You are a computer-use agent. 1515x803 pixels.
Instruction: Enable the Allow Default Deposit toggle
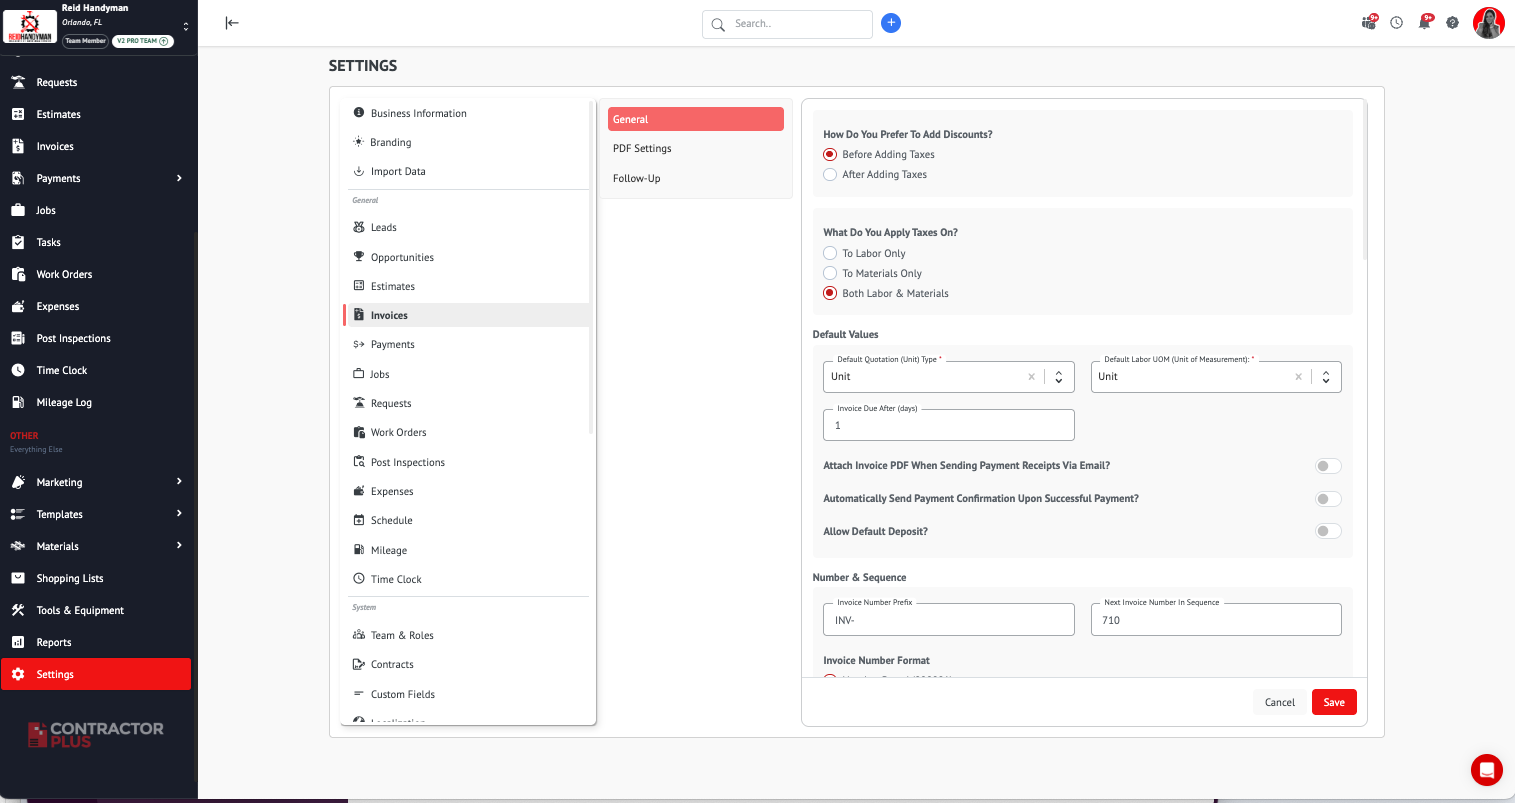click(x=1327, y=531)
